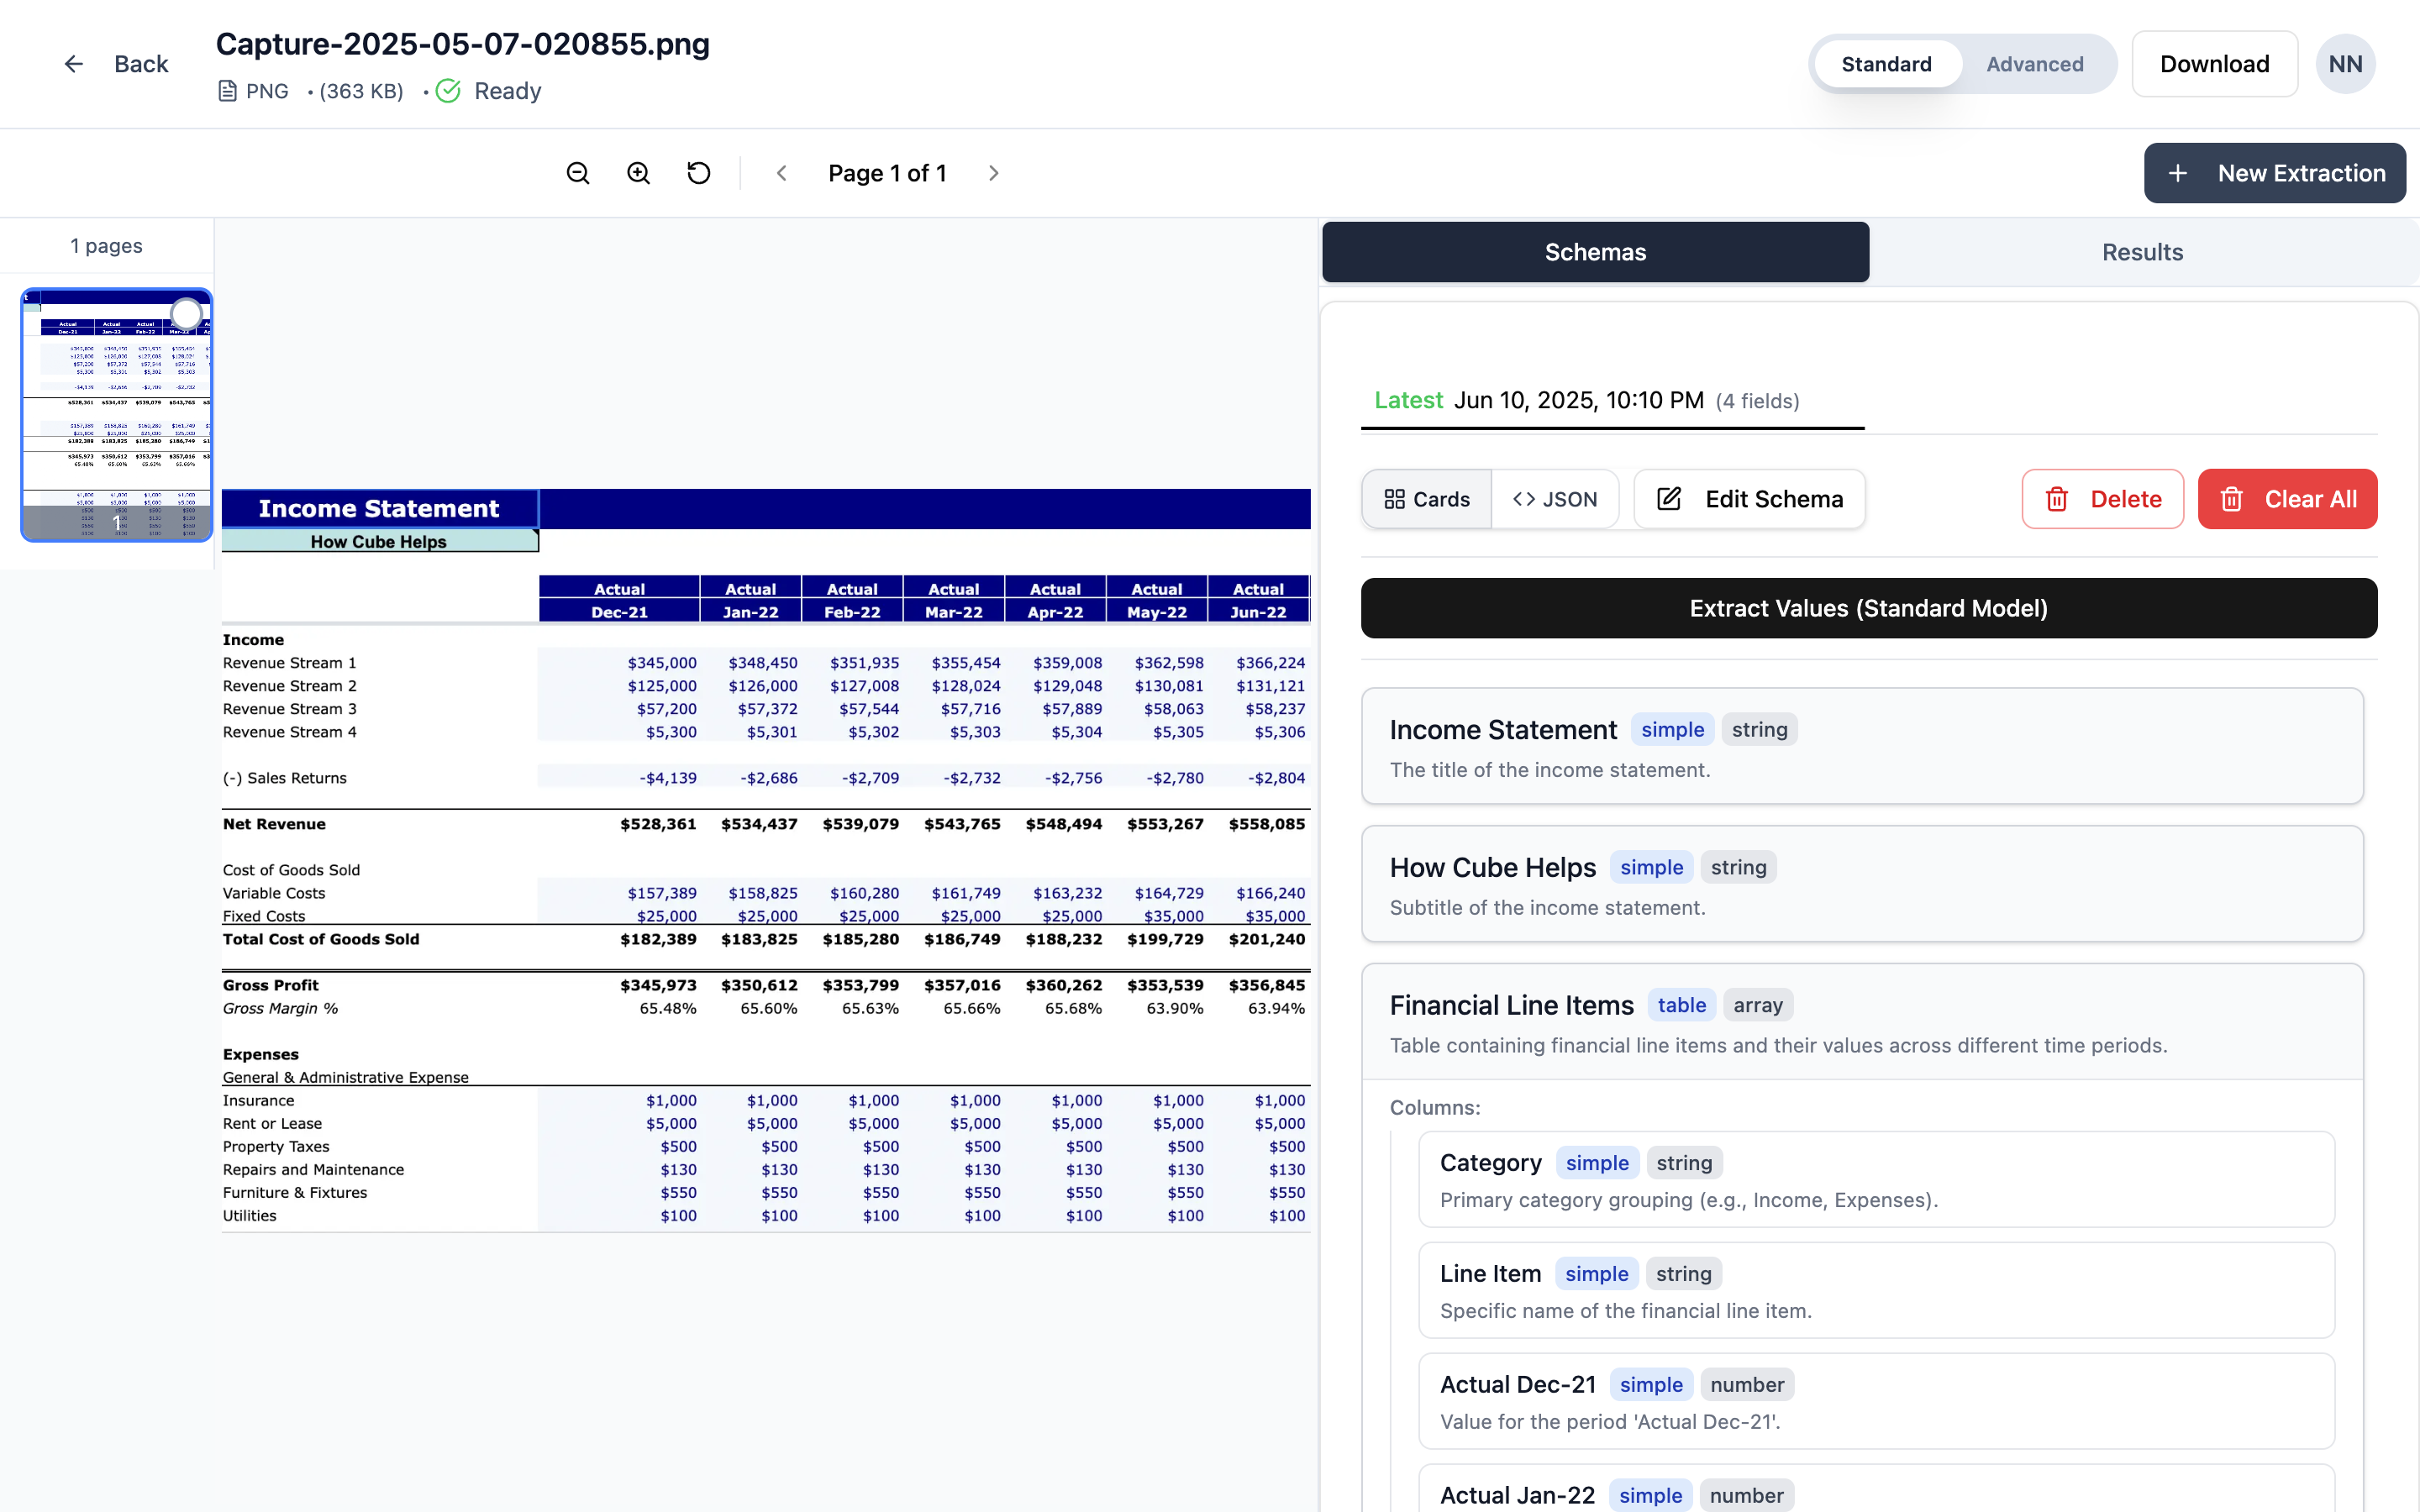Click Extract Values (Standard Model) button
The width and height of the screenshot is (2420, 1512).
point(1868,608)
